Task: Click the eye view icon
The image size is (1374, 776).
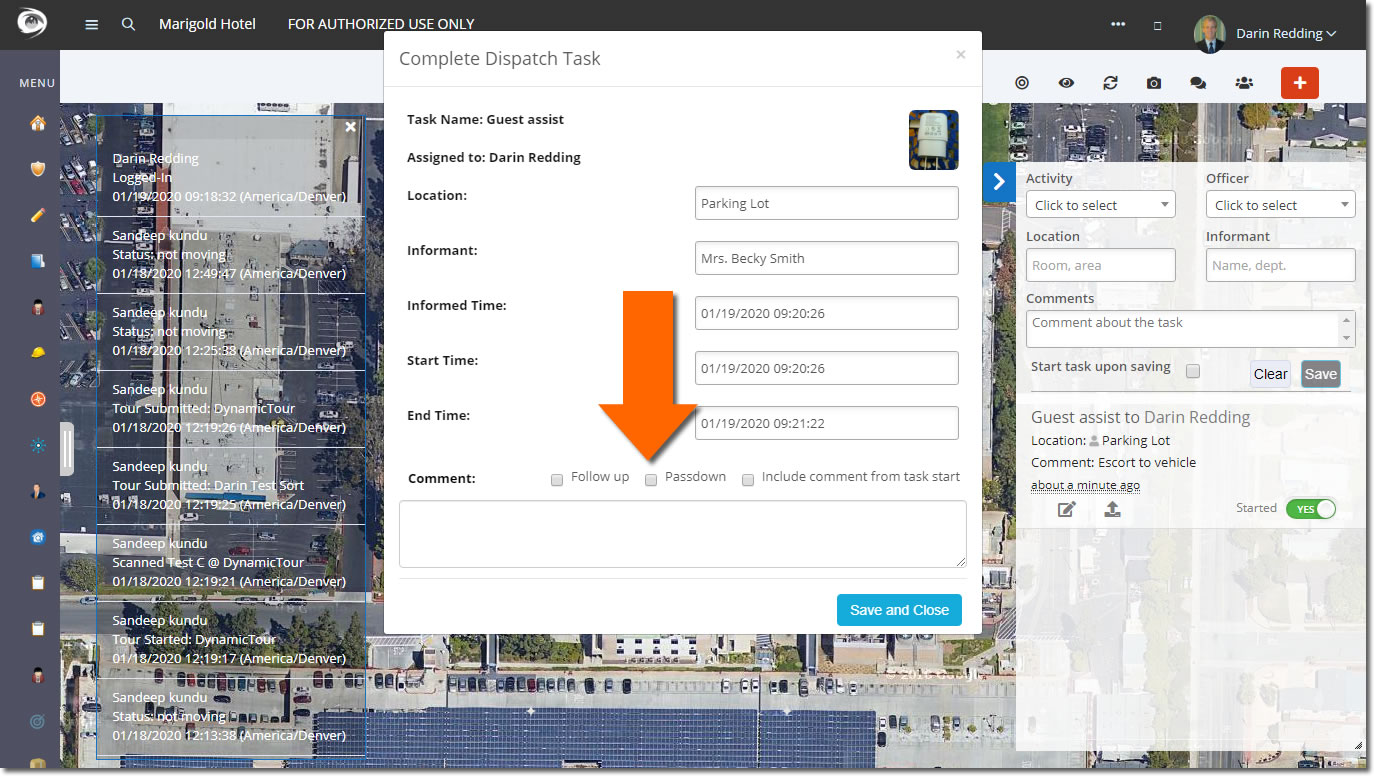Action: pos(1066,83)
